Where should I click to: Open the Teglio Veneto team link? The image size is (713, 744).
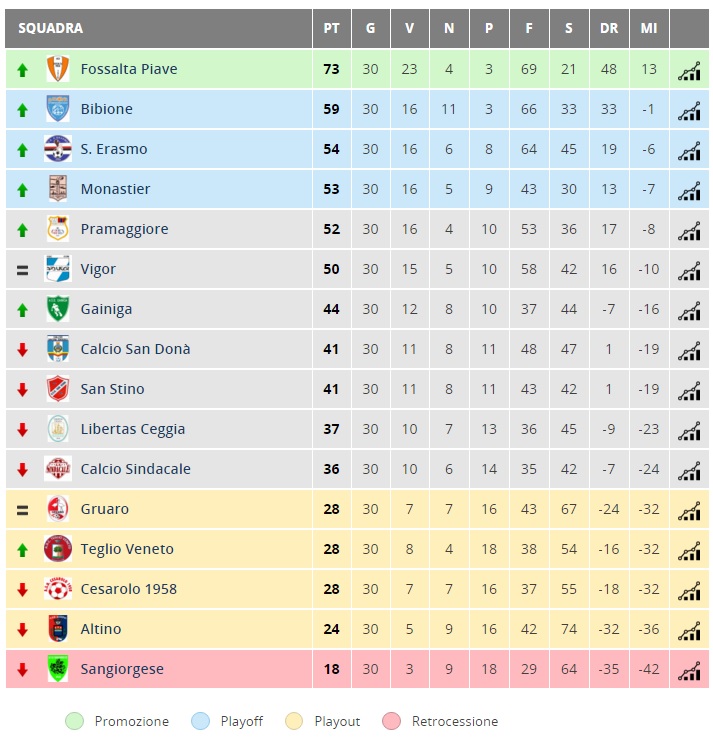click(x=127, y=549)
